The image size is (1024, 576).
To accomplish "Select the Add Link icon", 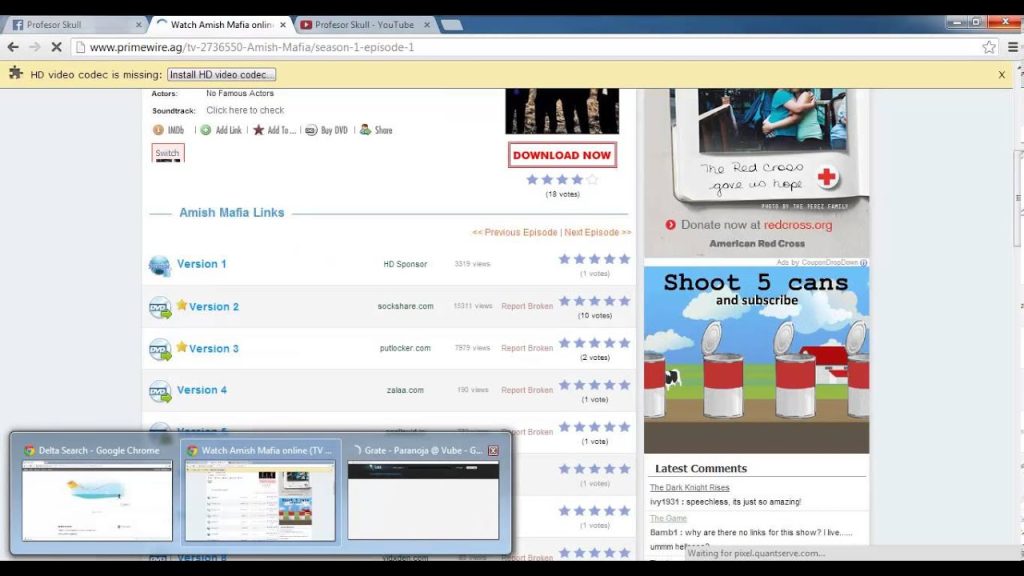I will point(206,130).
